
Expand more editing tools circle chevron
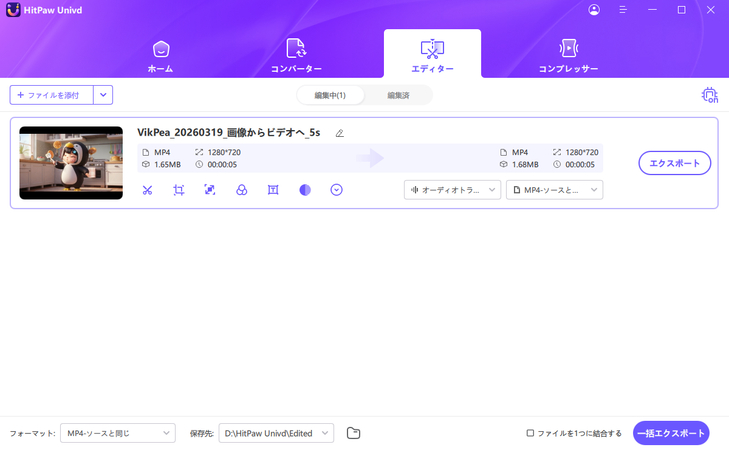click(x=336, y=190)
